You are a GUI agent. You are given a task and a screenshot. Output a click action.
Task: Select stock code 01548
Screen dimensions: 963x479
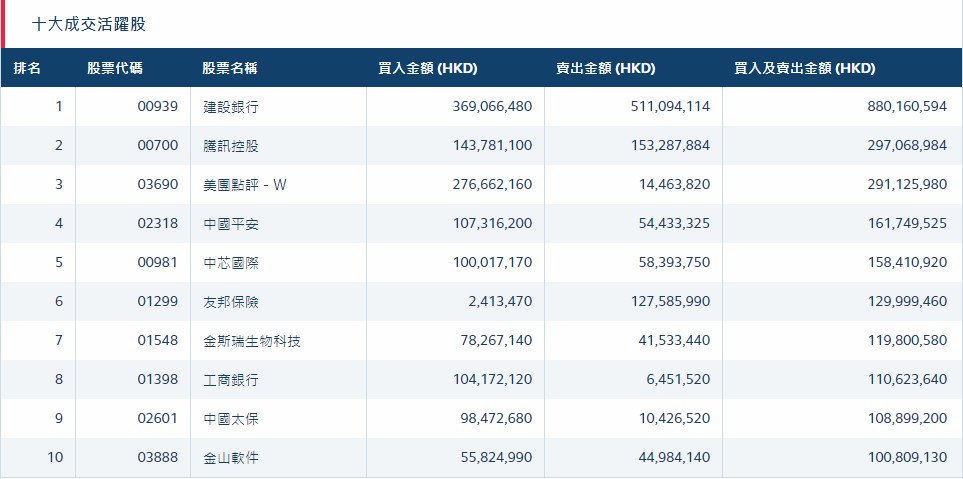tap(158, 340)
